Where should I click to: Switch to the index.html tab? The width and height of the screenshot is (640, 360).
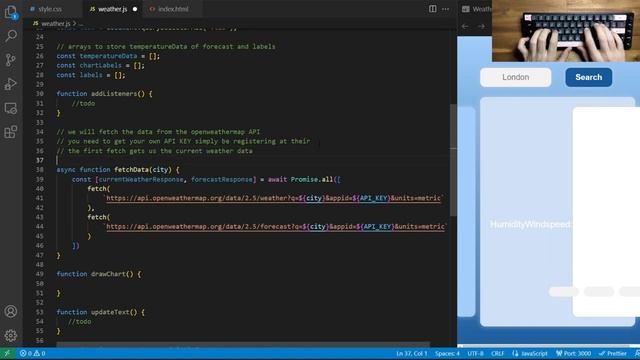(x=173, y=9)
